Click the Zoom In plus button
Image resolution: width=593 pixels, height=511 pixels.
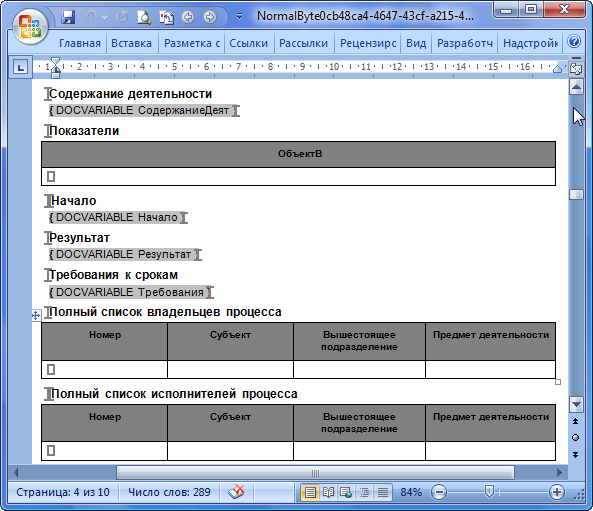tap(557, 492)
